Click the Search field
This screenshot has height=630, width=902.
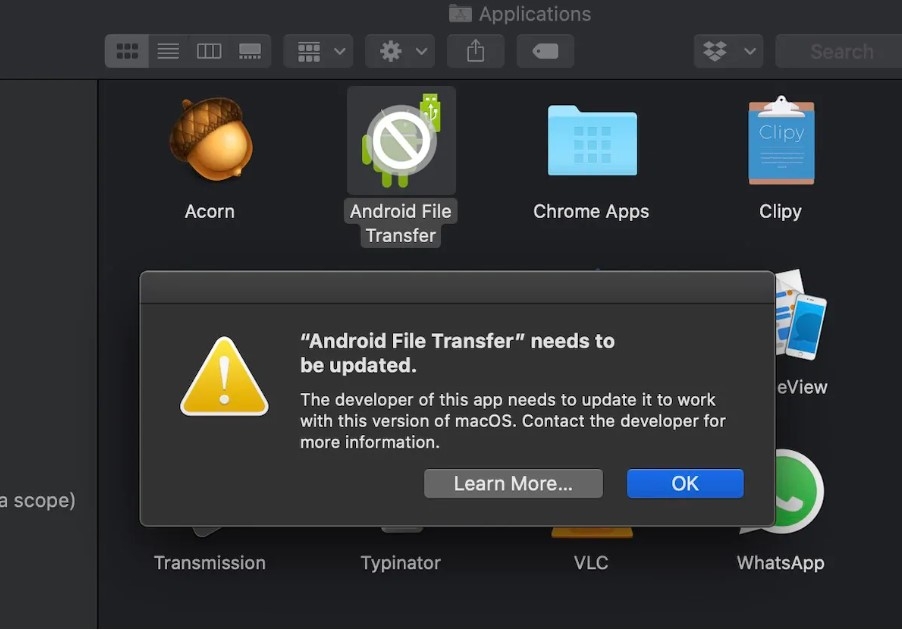839,51
